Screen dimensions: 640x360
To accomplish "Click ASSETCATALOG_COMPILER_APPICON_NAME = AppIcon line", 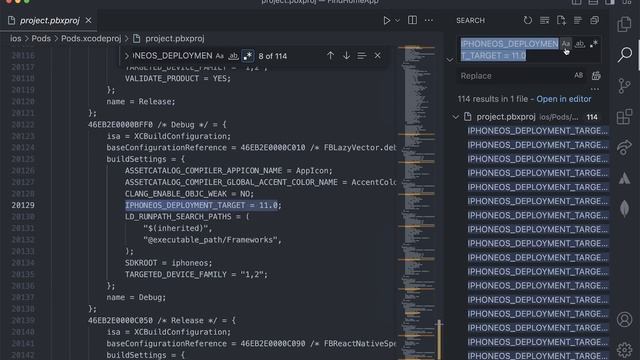I will tap(229, 171).
